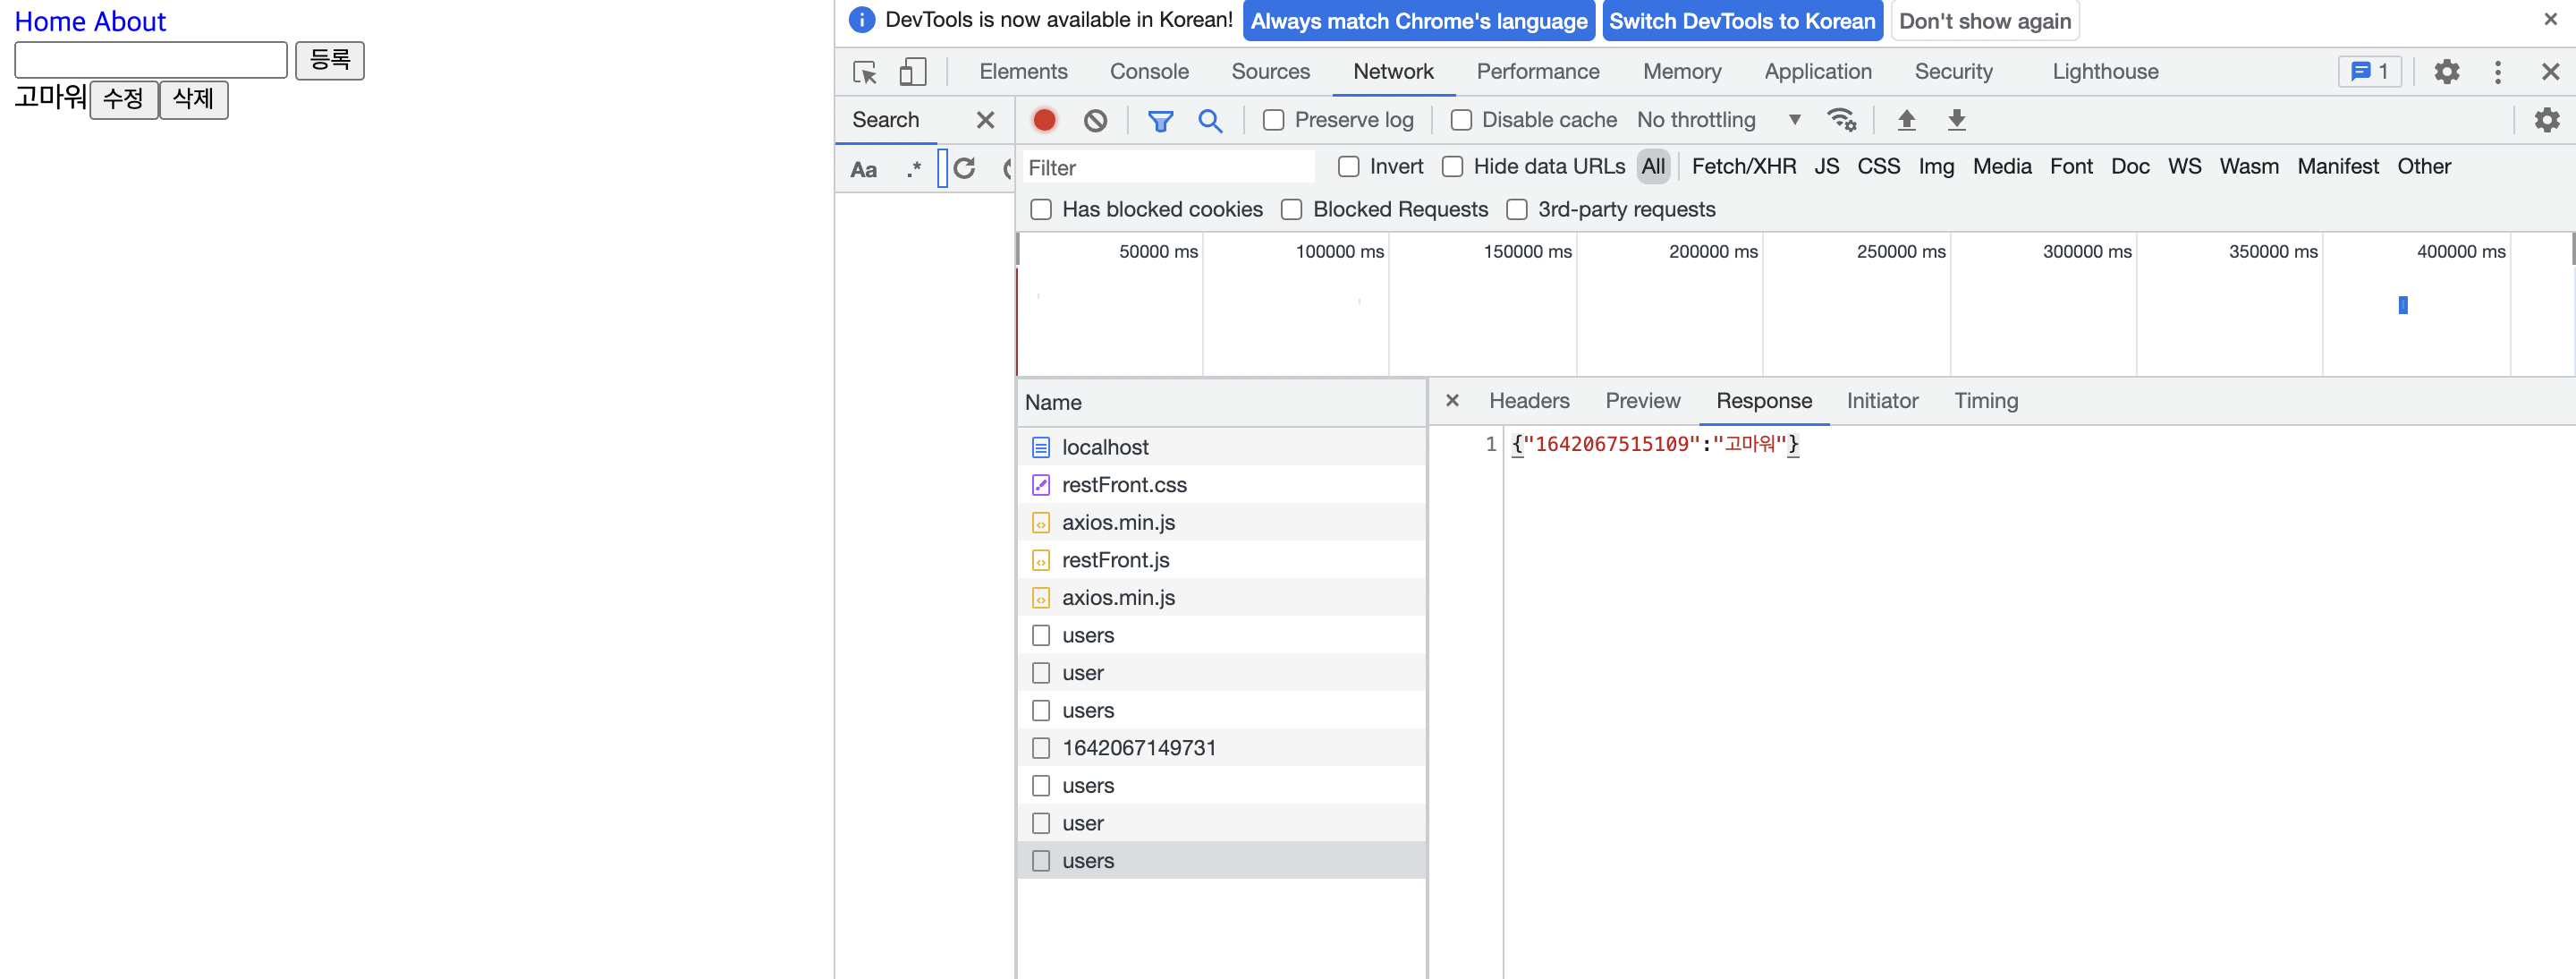The height and width of the screenshot is (979, 2576).
Task: Click the export HAR download icon
Action: pyautogui.click(x=1956, y=120)
